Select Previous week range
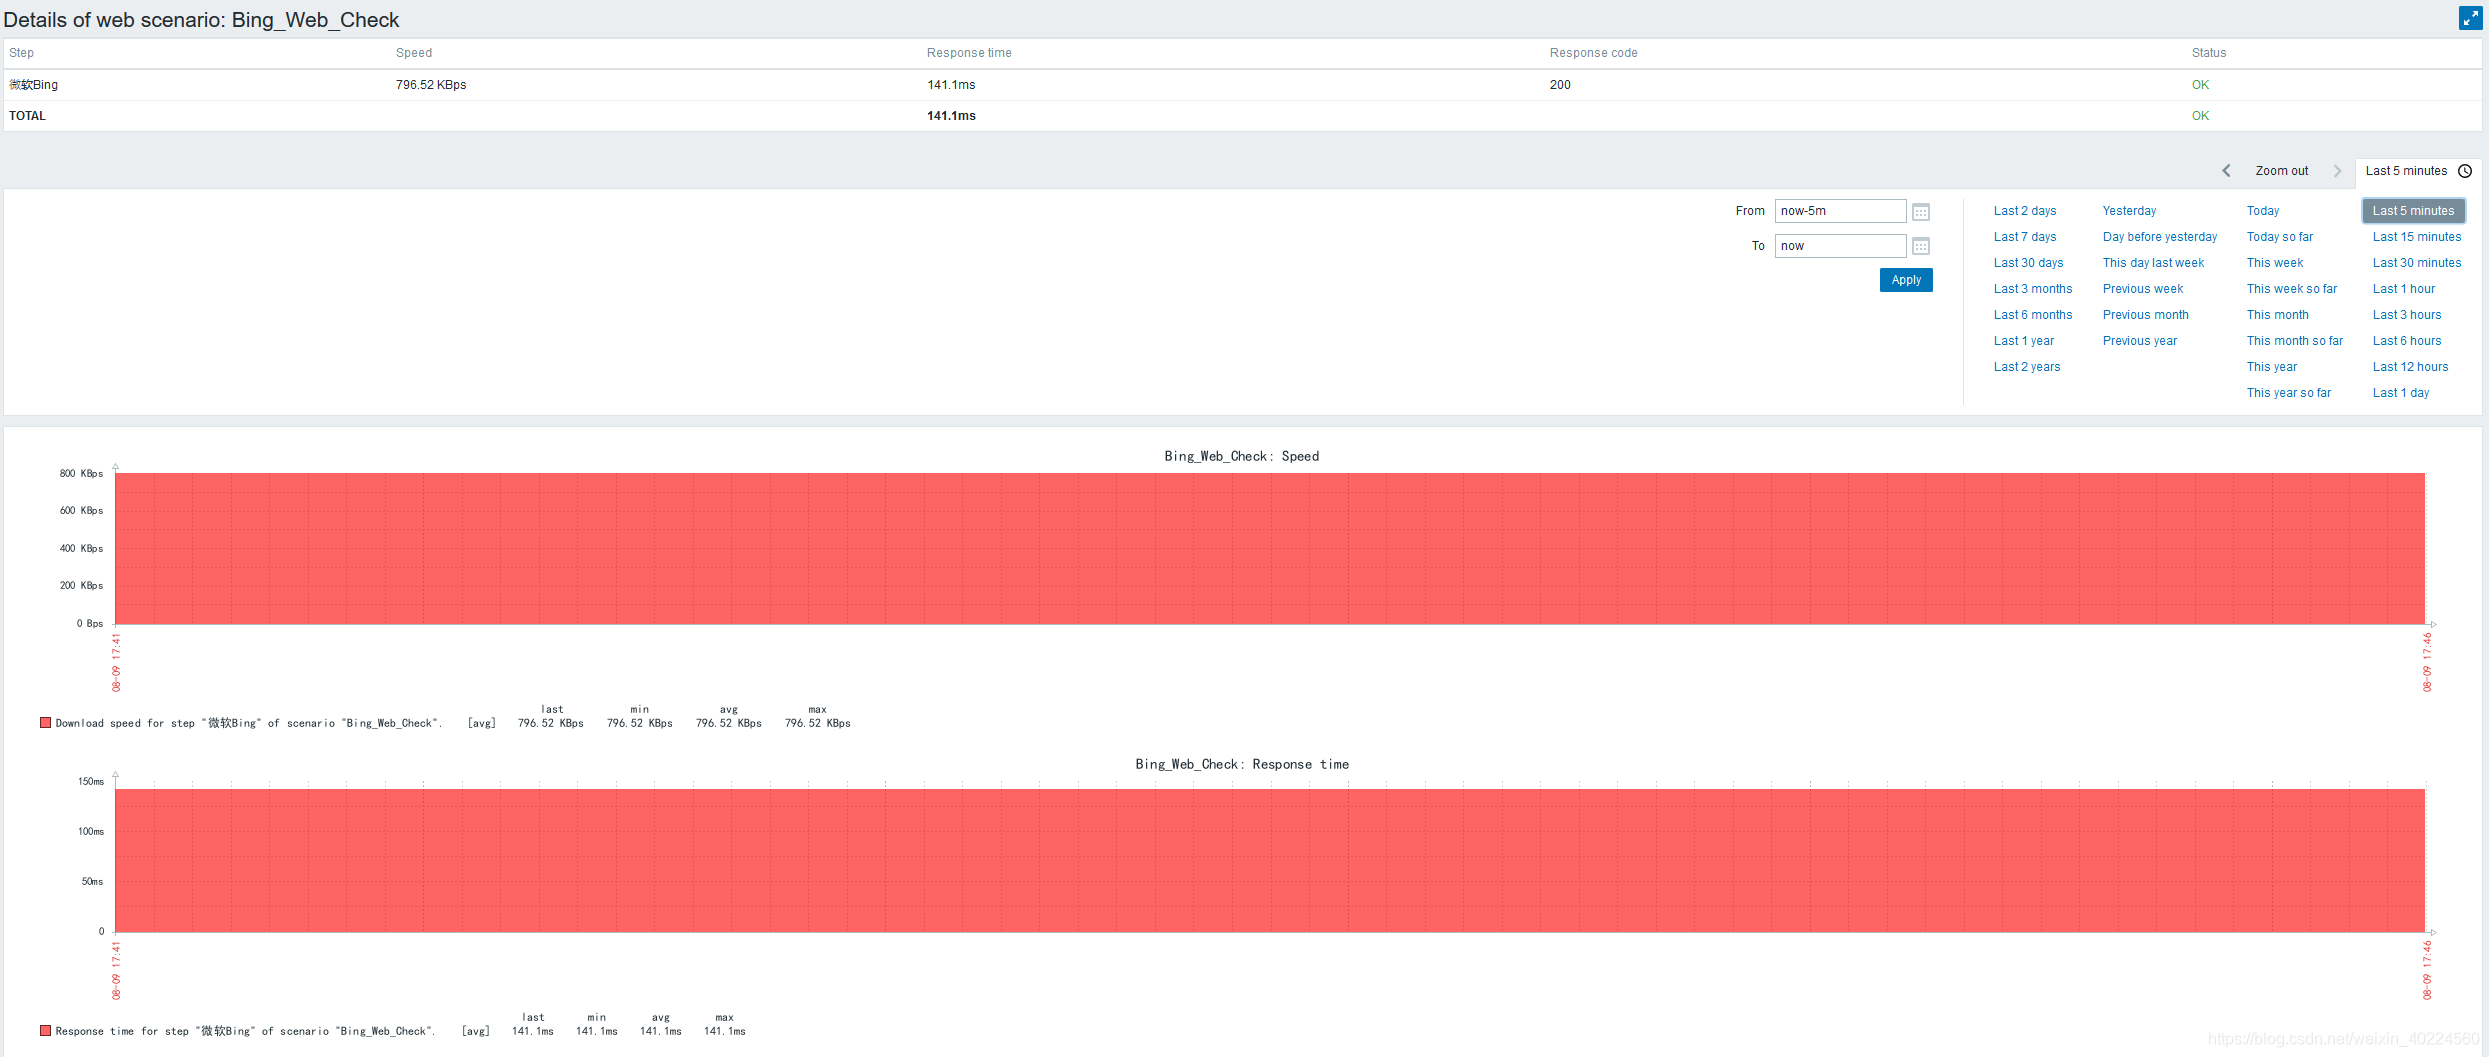The image size is (2489, 1057). 2143,289
